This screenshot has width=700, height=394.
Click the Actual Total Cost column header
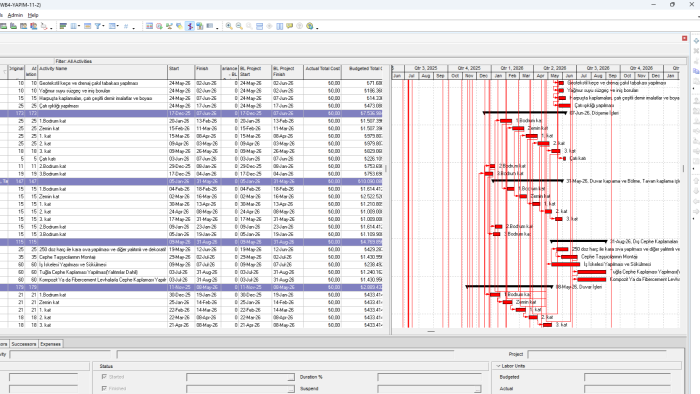click(x=322, y=72)
